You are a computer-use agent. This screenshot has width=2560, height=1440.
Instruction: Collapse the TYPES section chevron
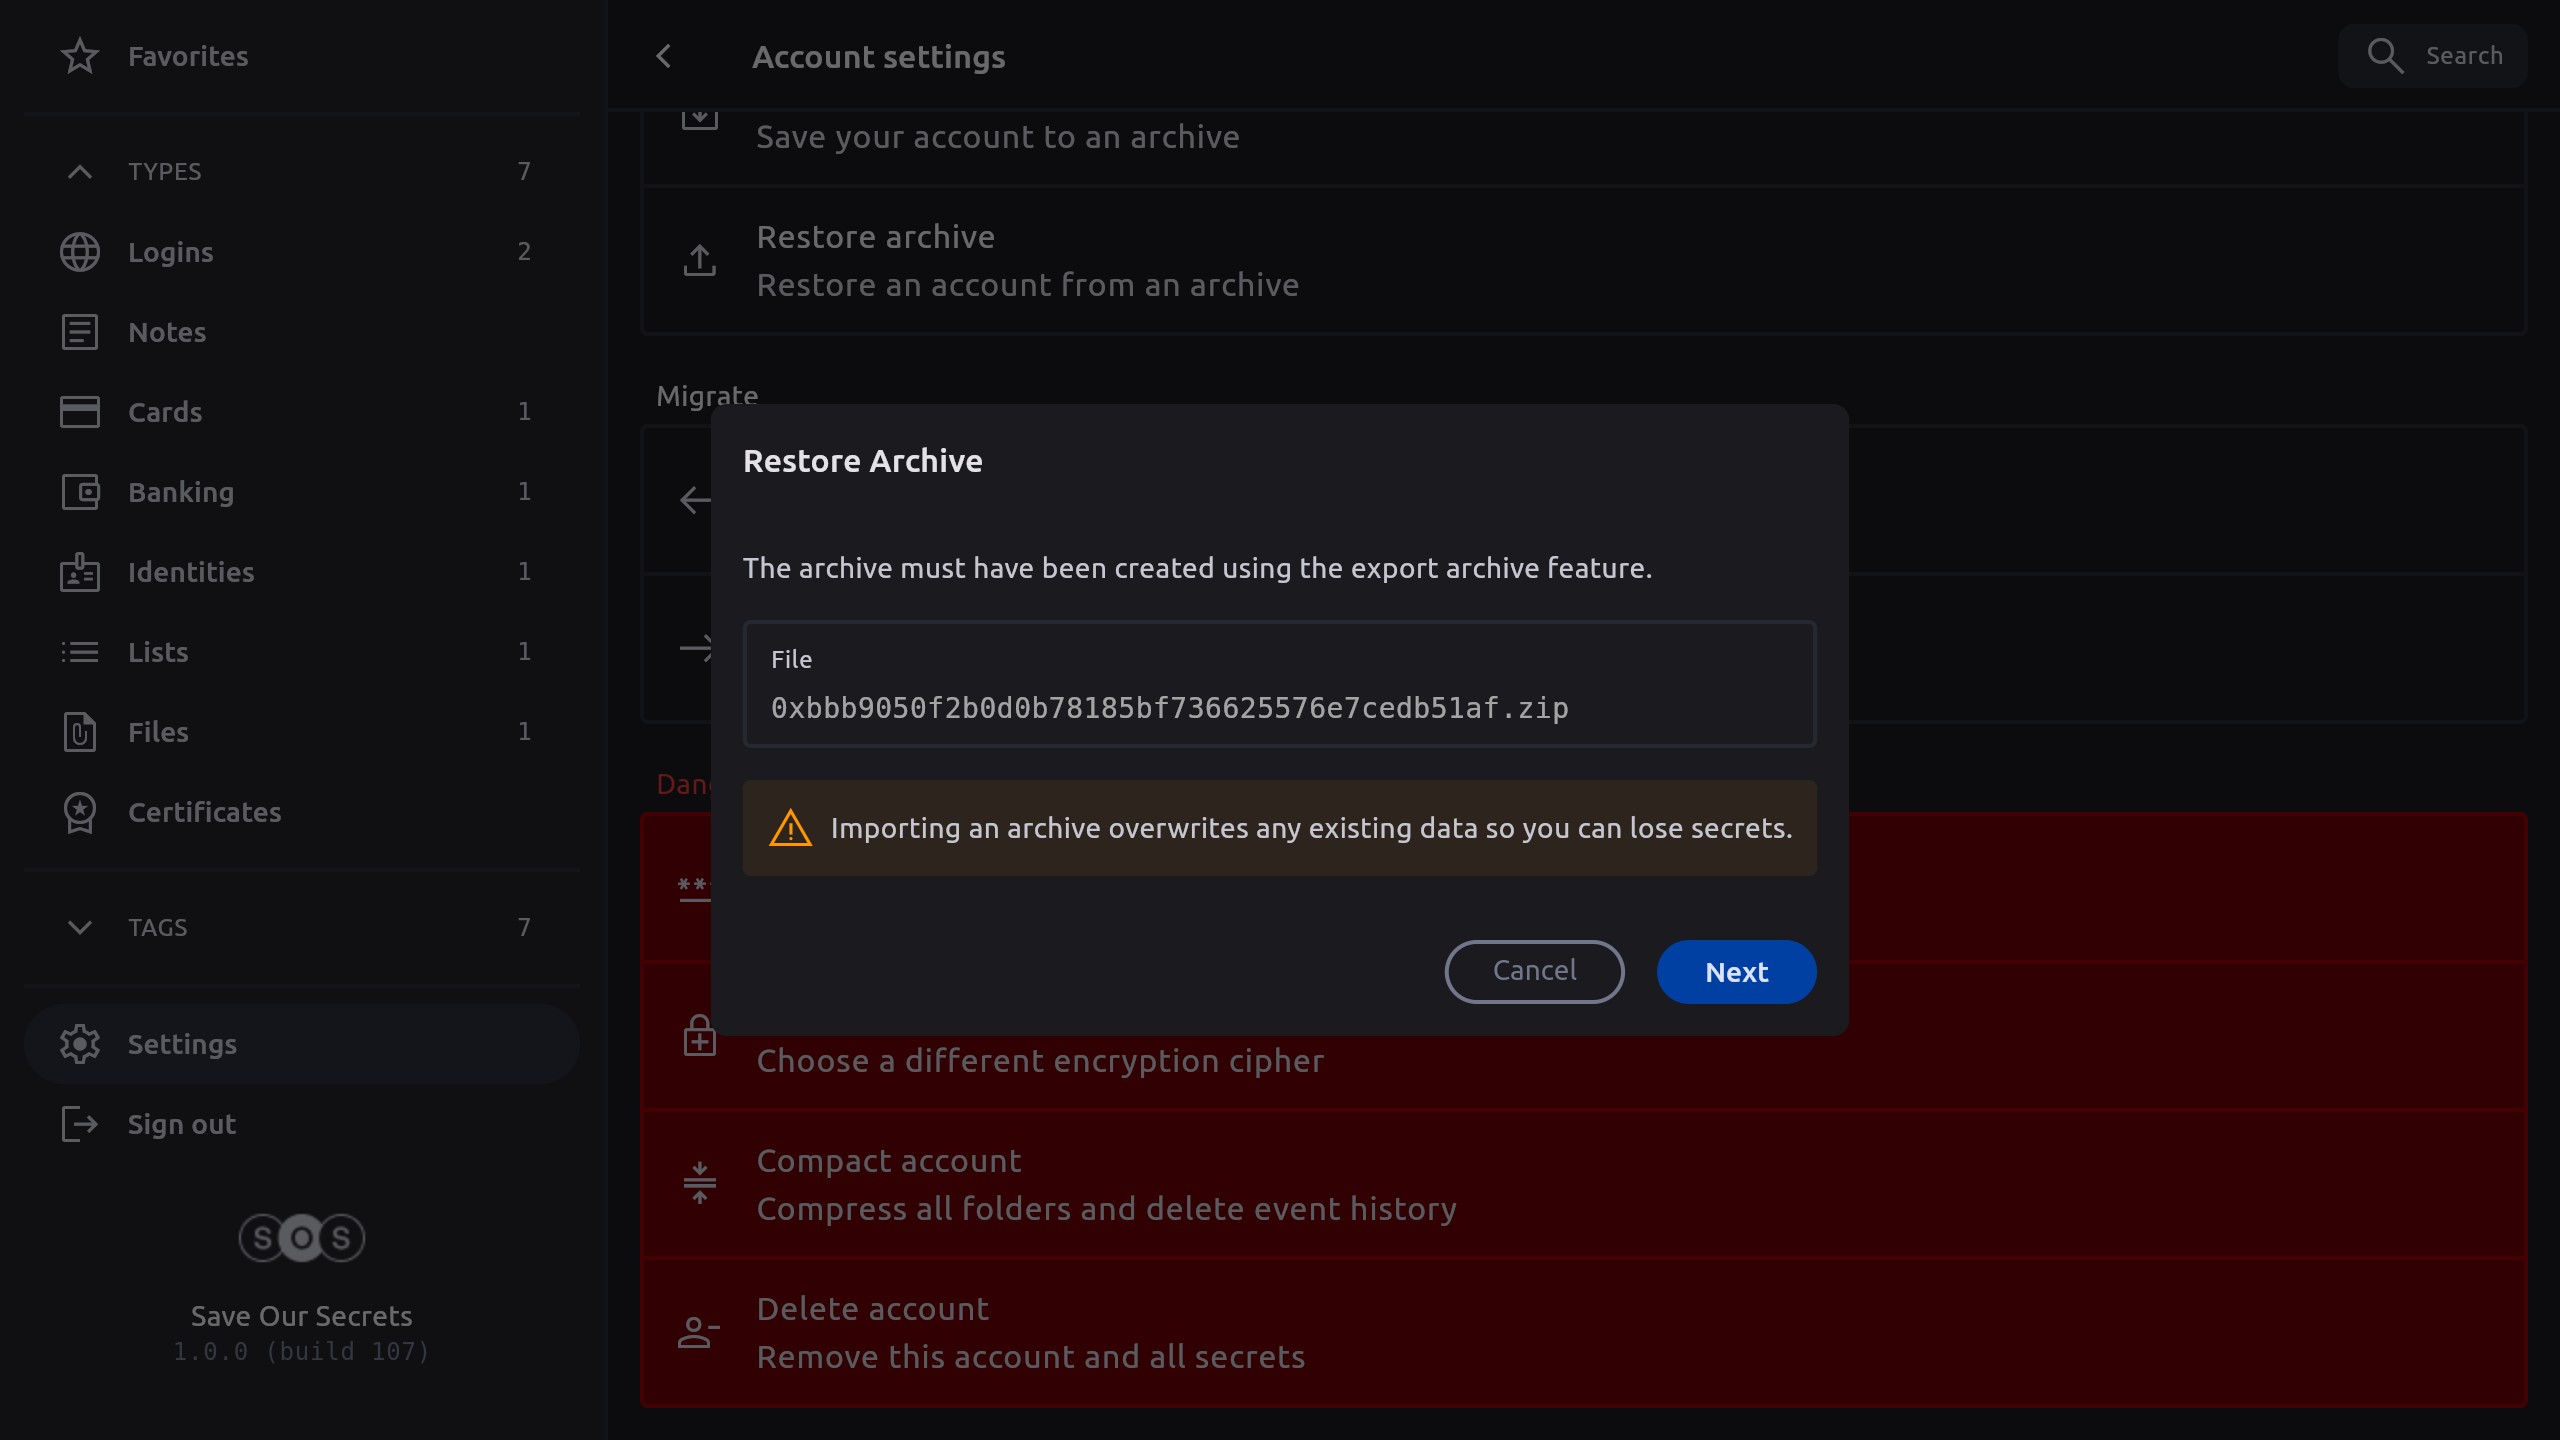point(80,172)
